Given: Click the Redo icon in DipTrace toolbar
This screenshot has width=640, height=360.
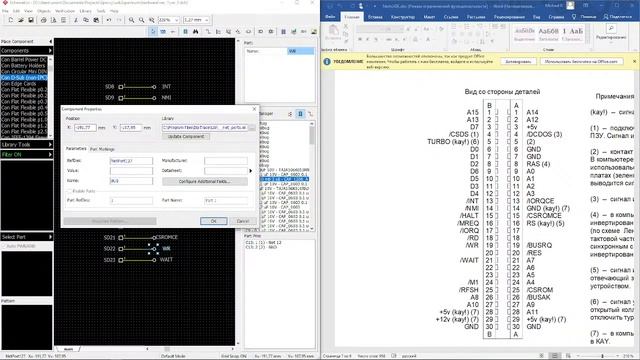Looking at the screenshot, I should (x=119, y=20).
